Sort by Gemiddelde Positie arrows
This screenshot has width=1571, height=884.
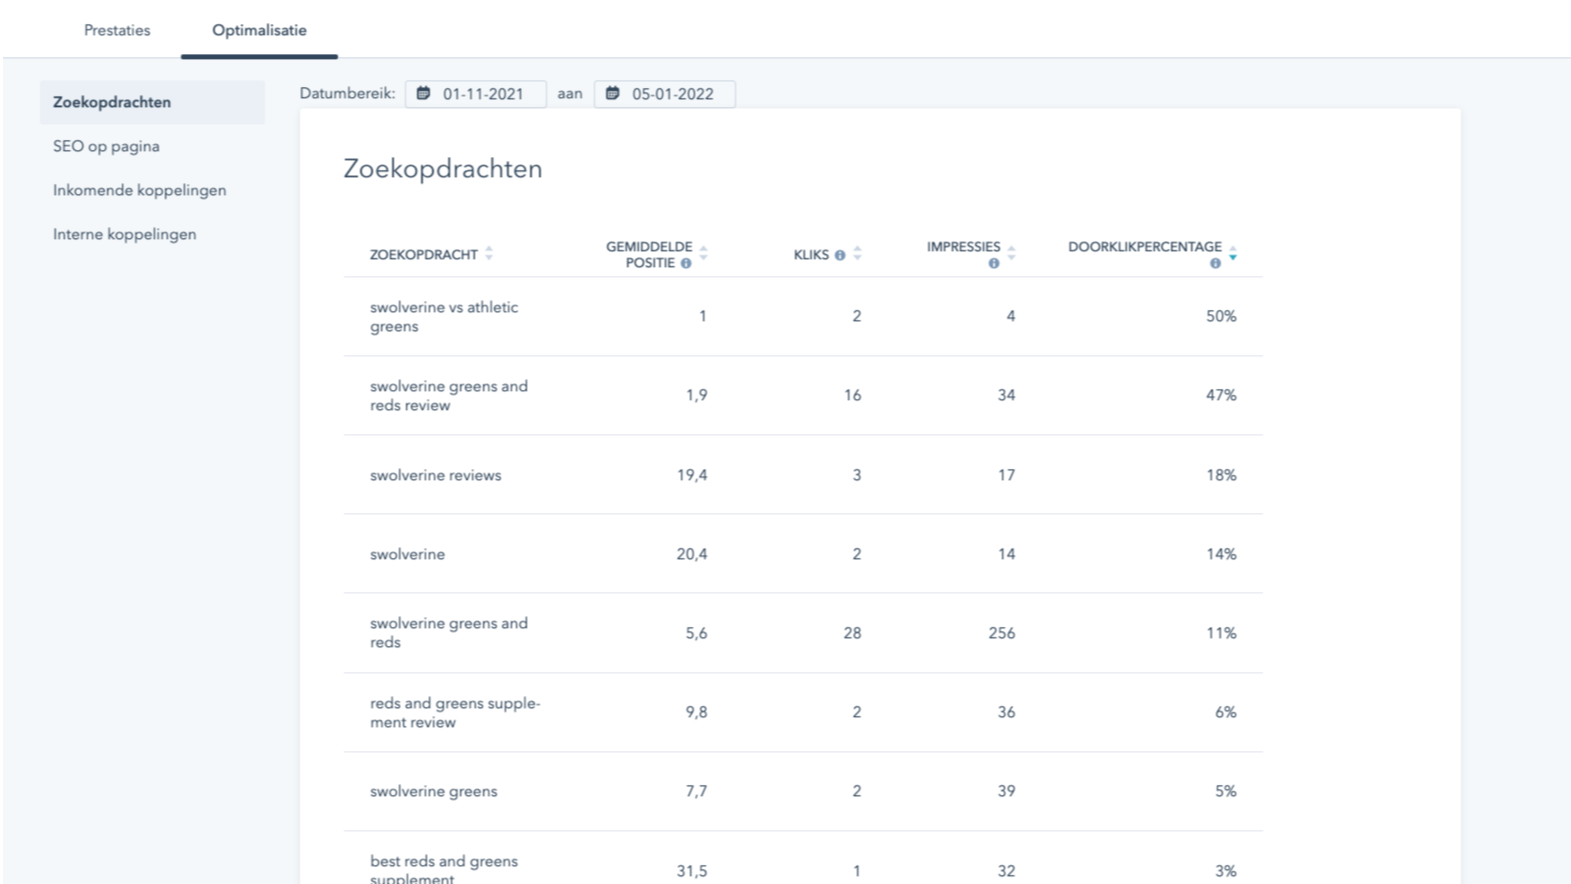click(704, 254)
